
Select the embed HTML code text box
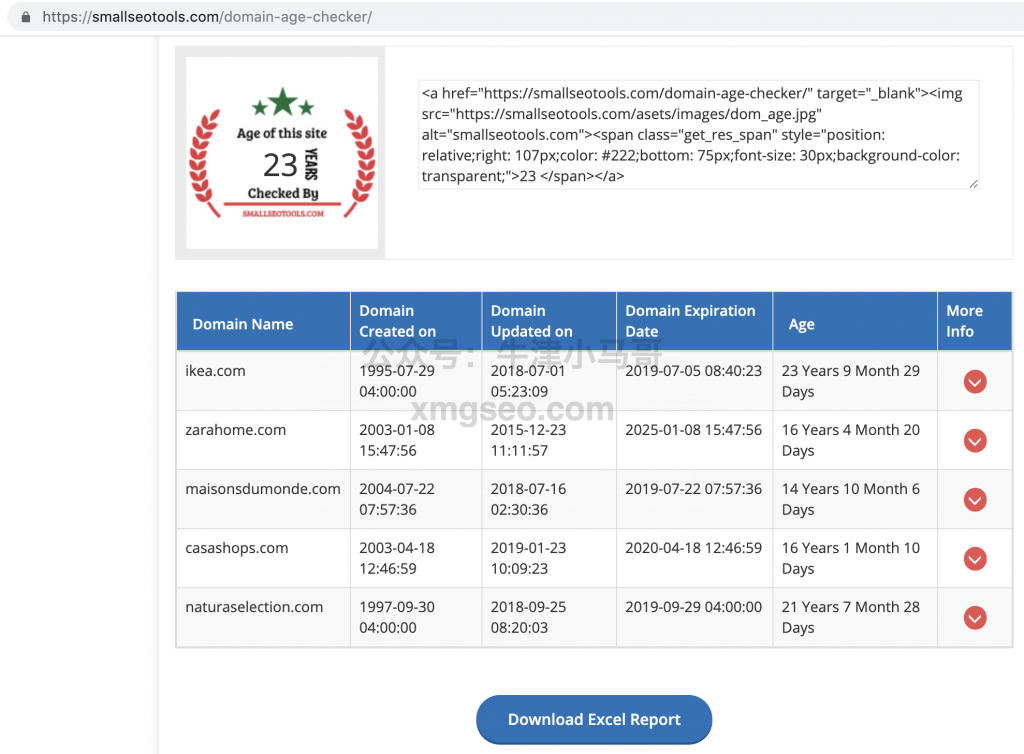pyautogui.click(x=698, y=134)
